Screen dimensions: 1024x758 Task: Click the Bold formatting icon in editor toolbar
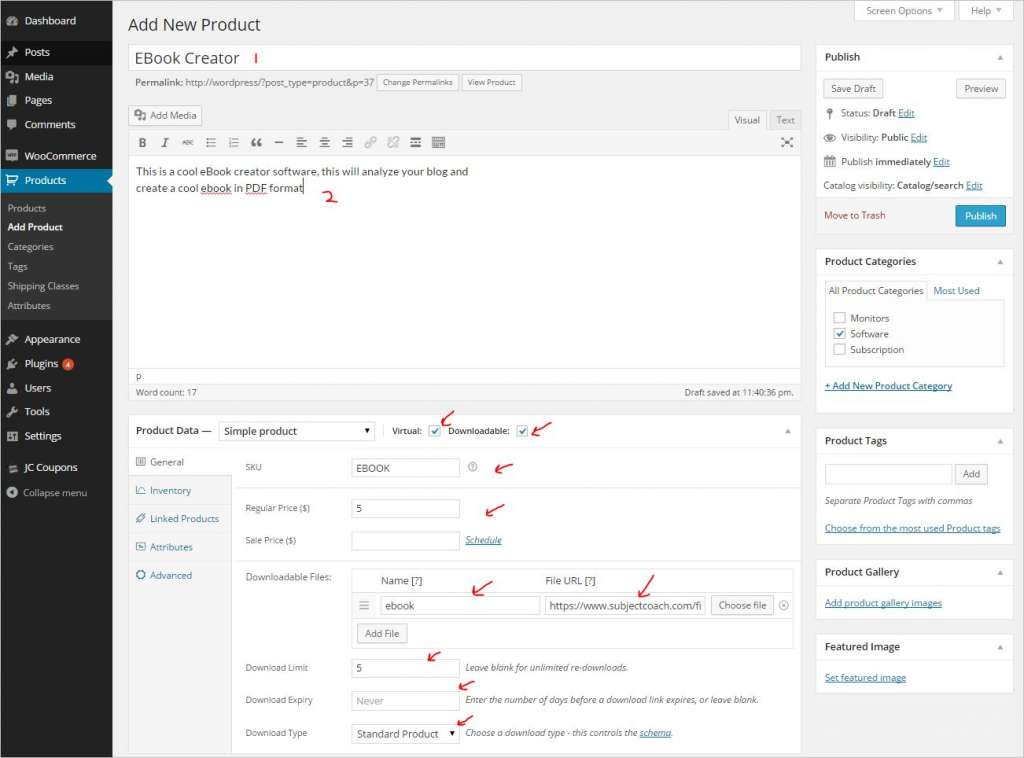(142, 143)
